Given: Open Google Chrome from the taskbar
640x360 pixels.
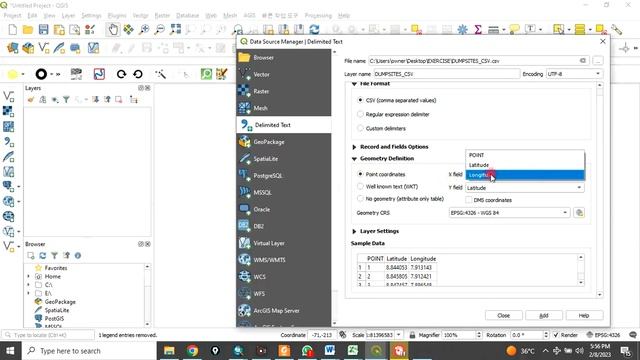Looking at the screenshot, I should [x=192, y=351].
